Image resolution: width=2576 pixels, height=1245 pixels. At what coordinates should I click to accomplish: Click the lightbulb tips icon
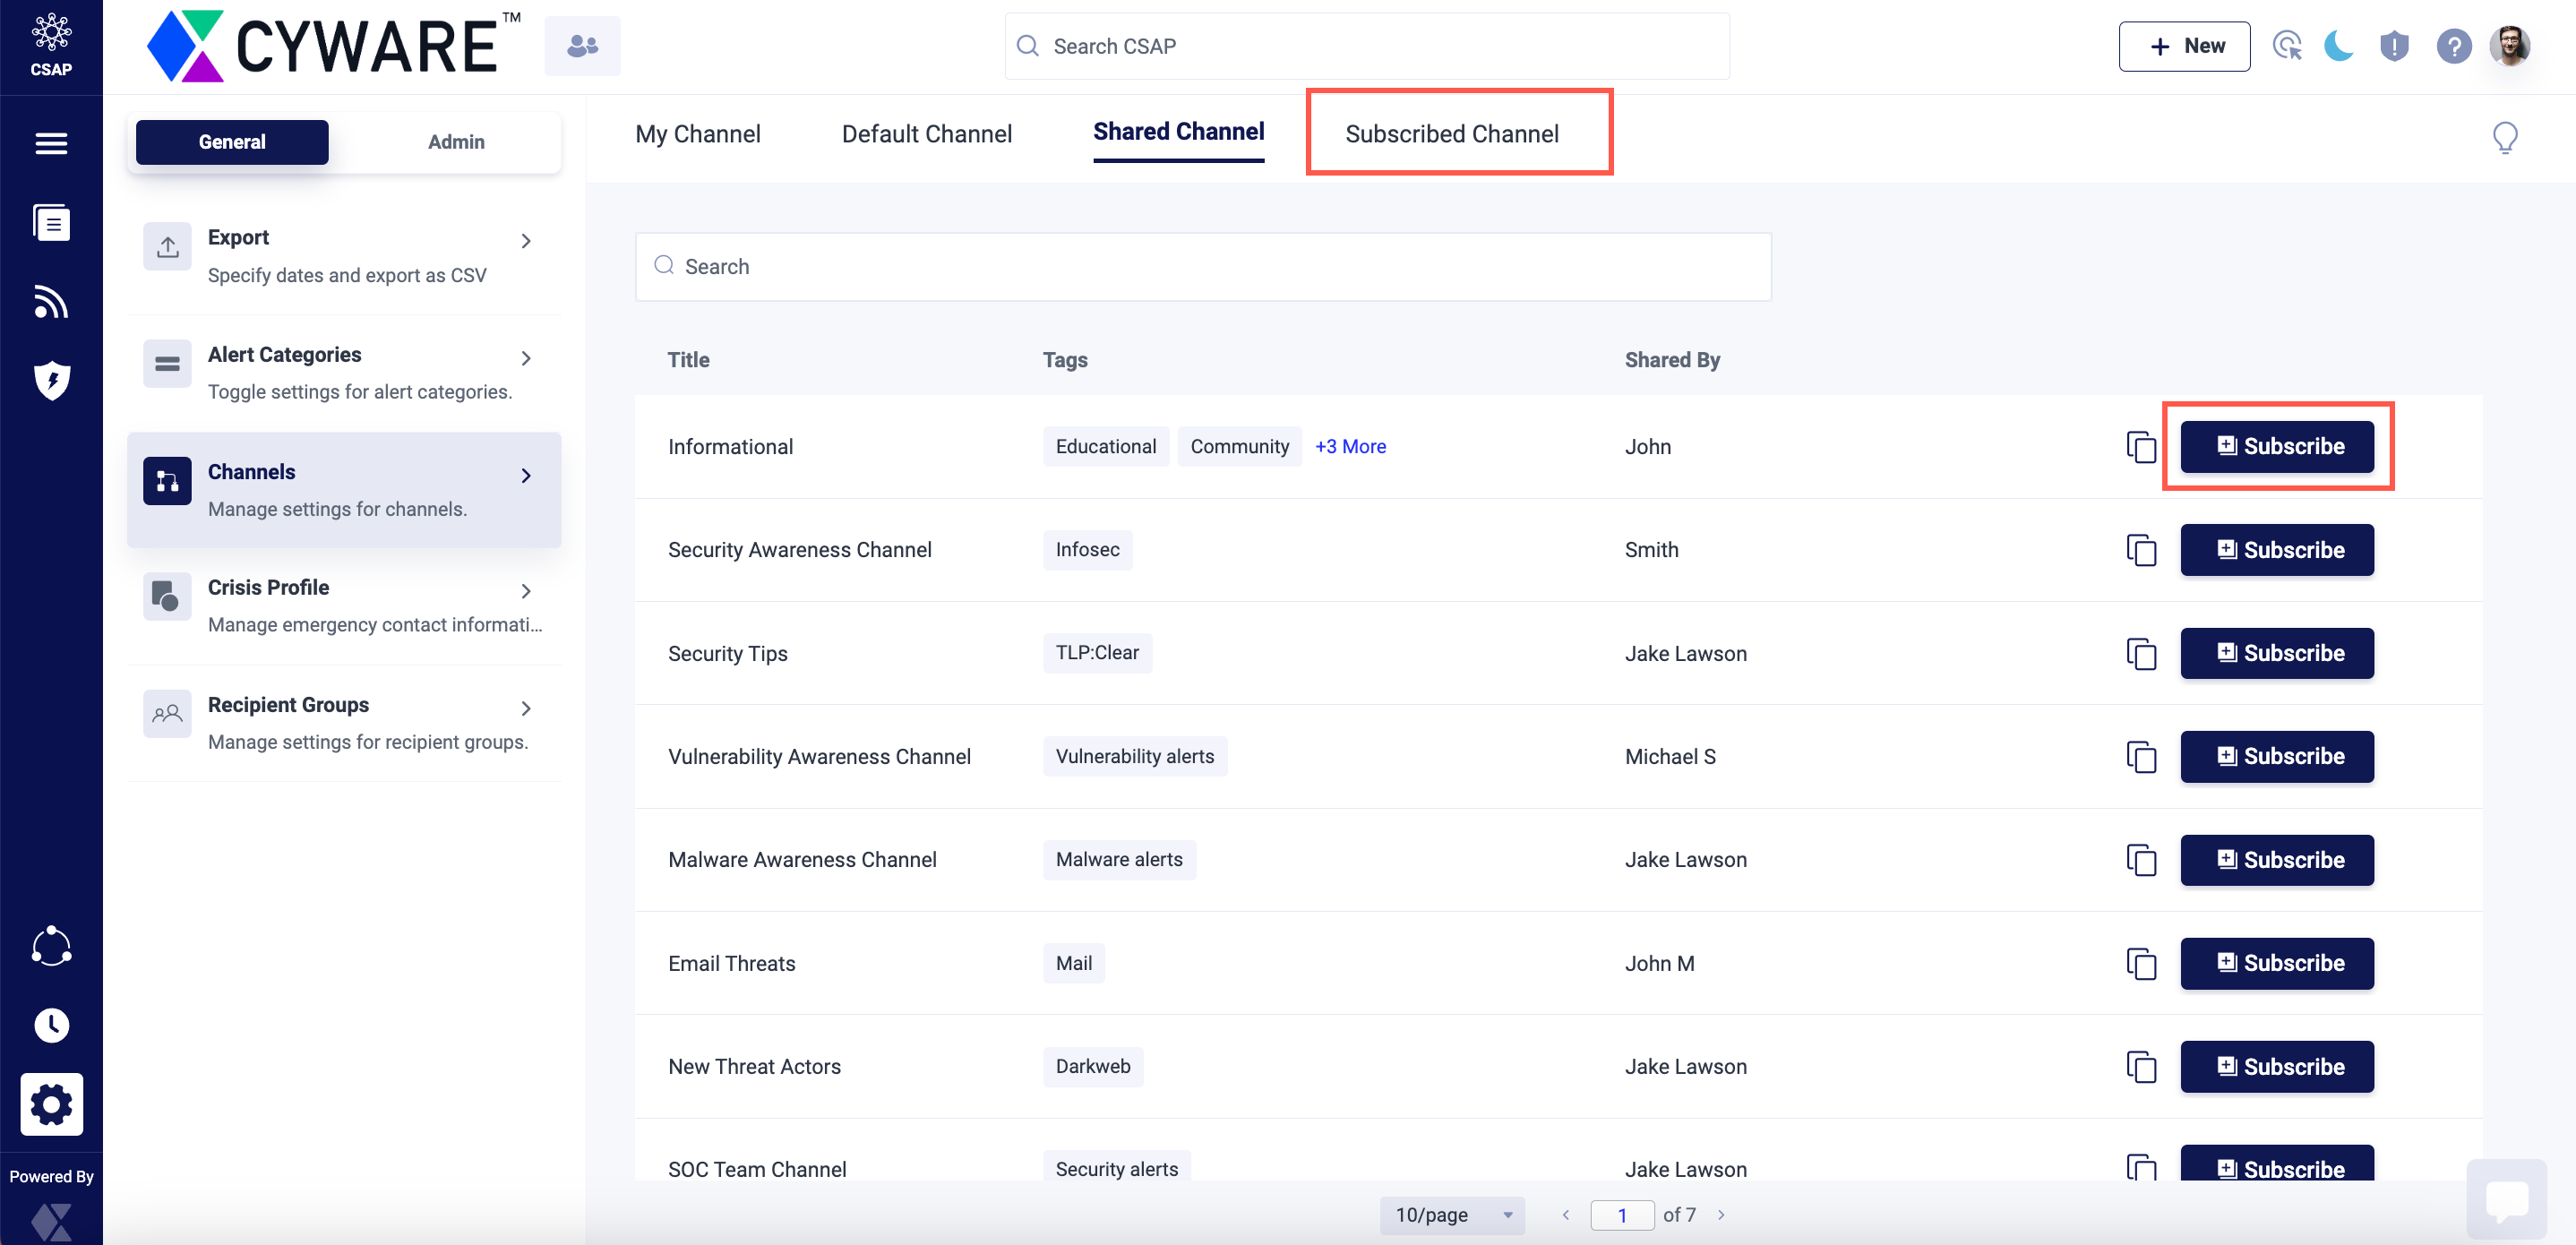coord(2504,137)
